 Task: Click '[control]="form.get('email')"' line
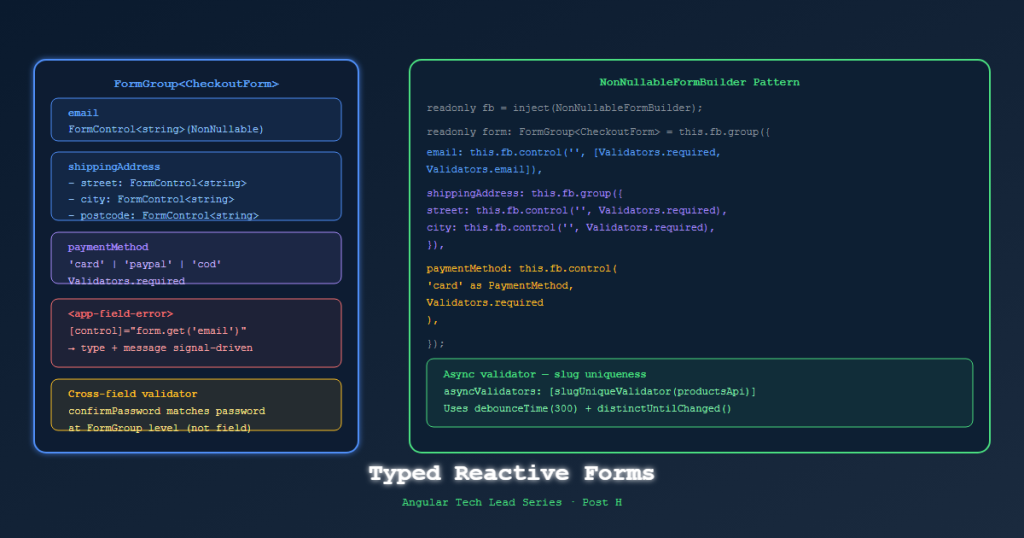(x=157, y=331)
